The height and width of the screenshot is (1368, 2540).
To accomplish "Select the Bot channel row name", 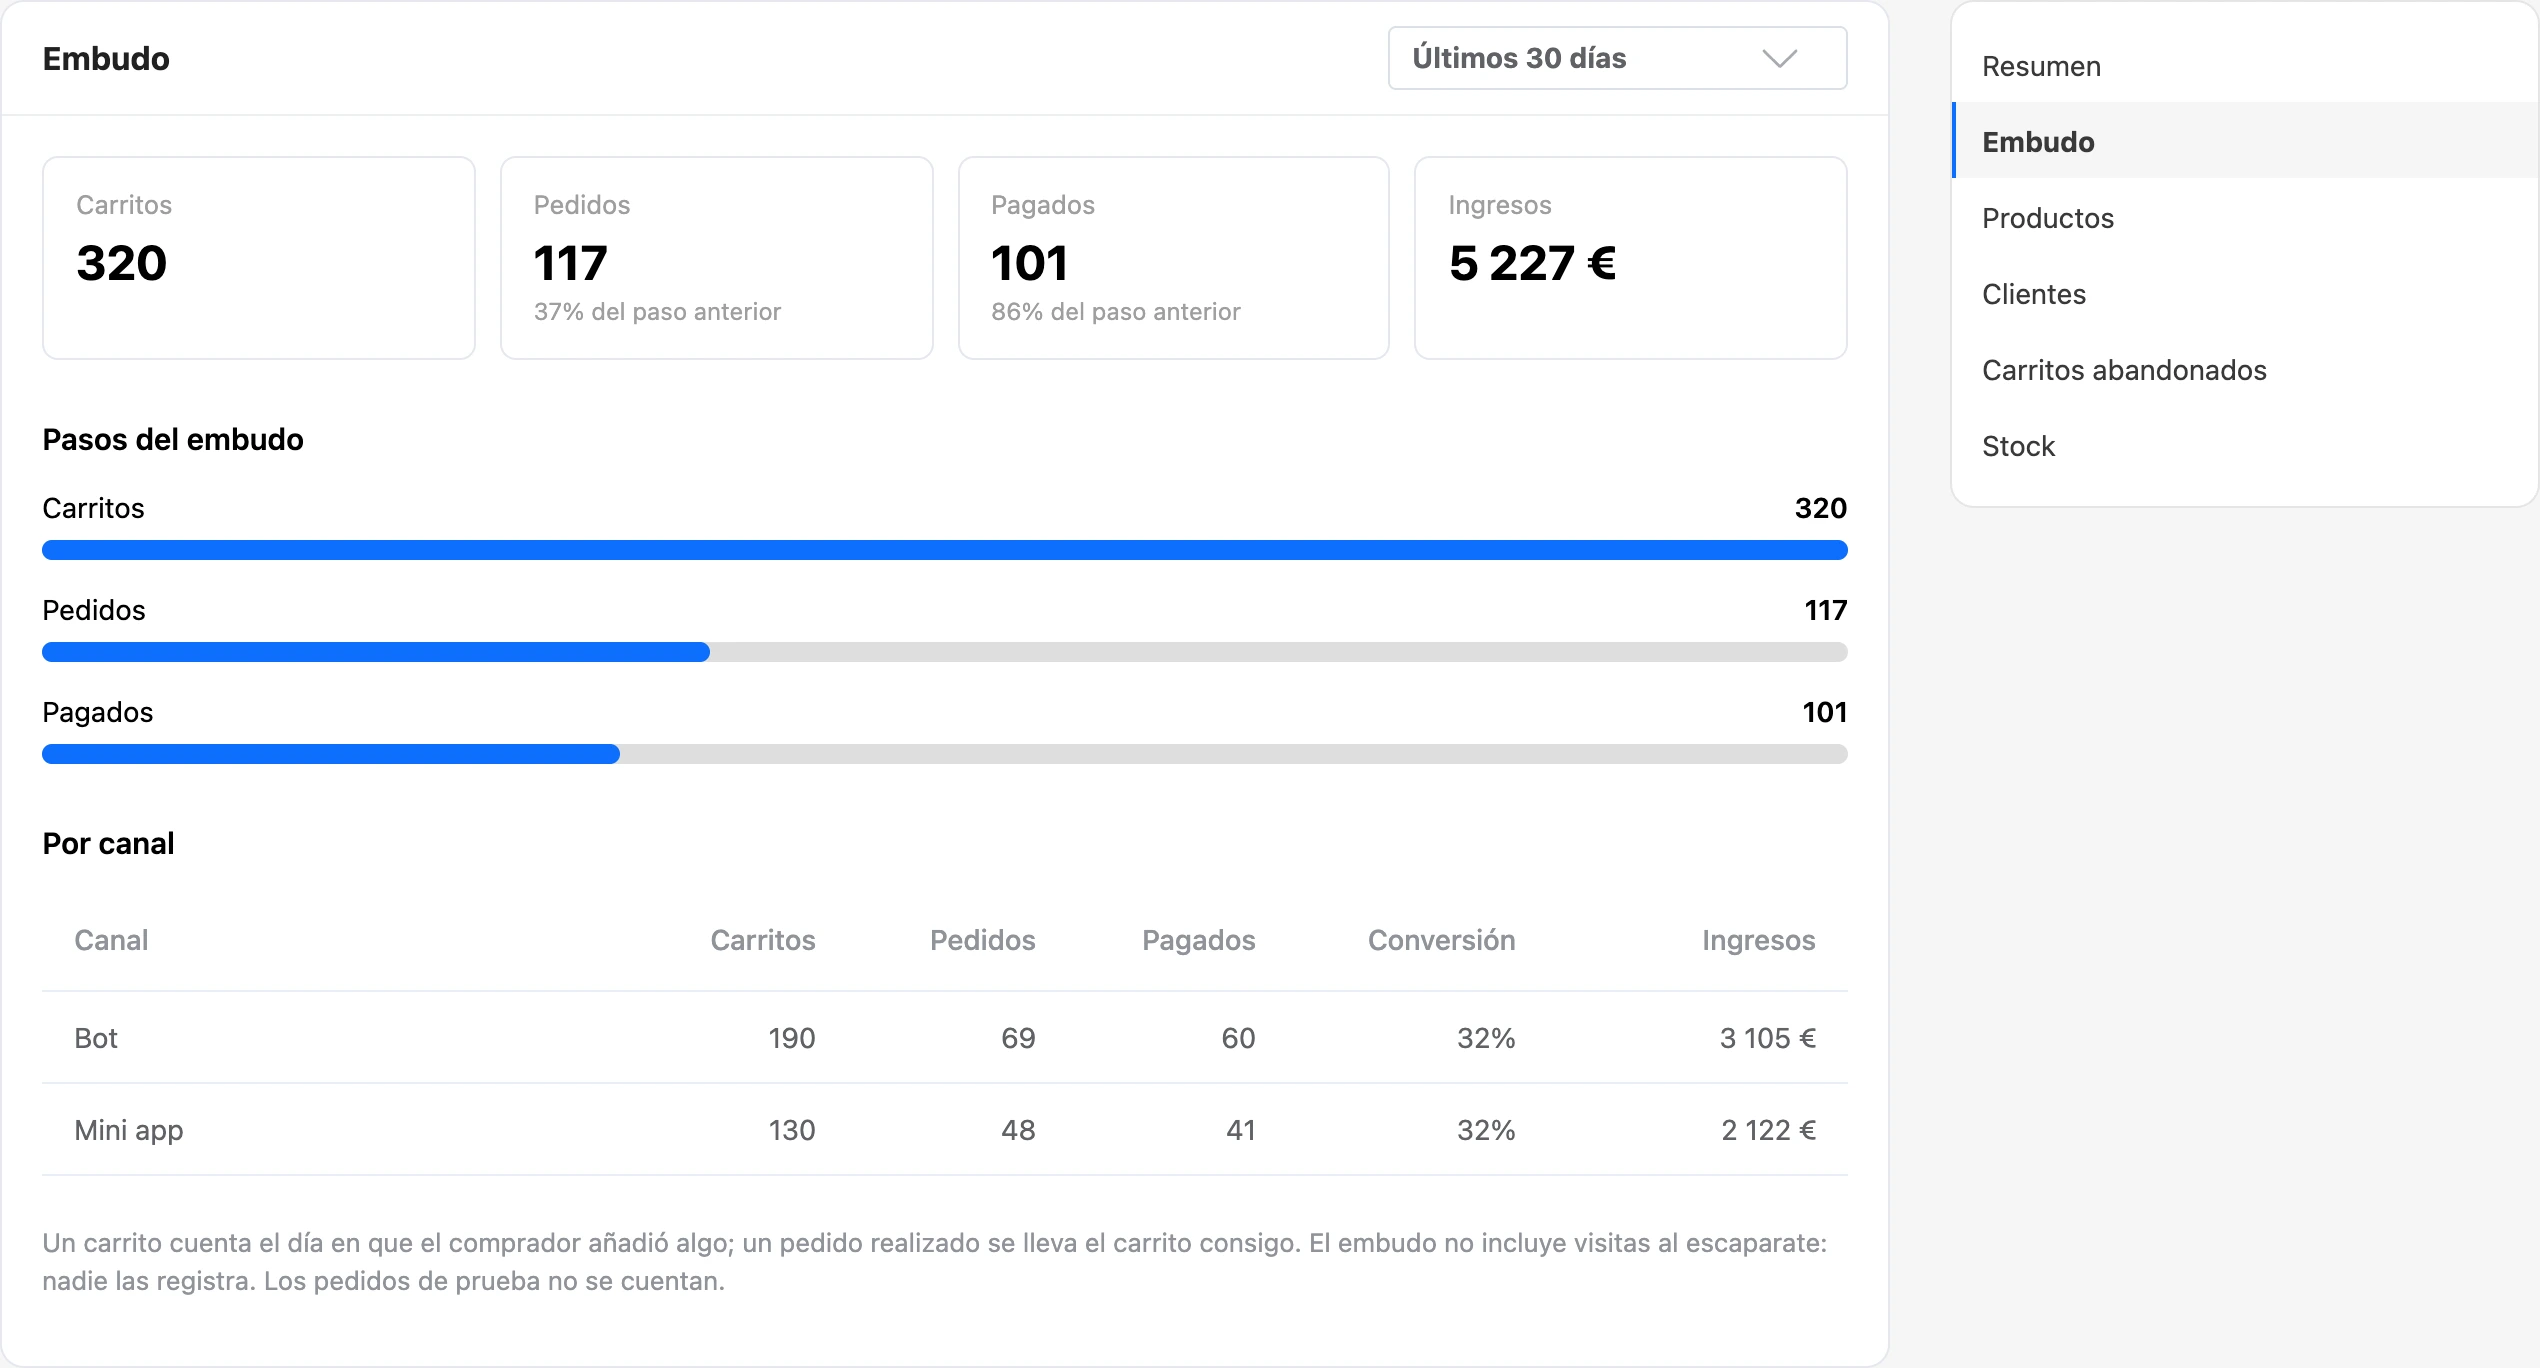I will point(96,1038).
